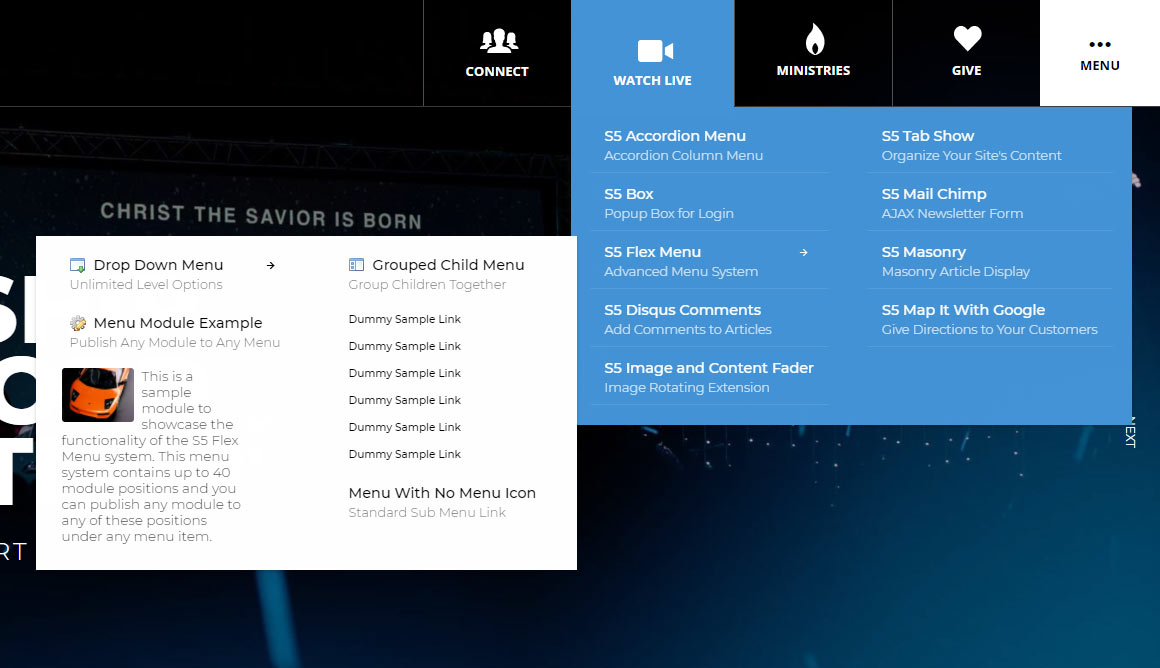
Task: Click S5 Disqus Comments link
Action: (x=682, y=310)
